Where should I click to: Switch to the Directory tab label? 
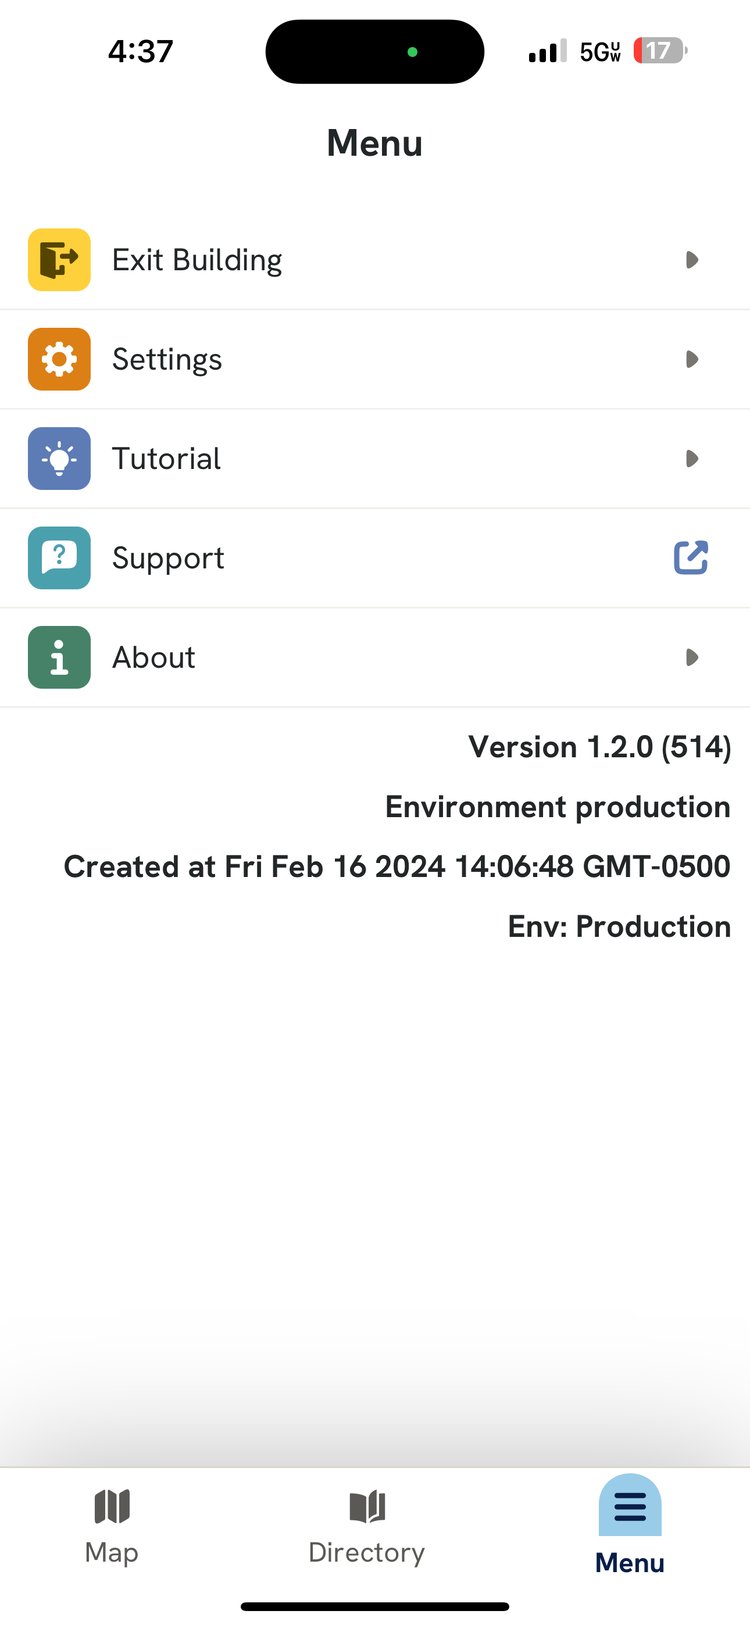coord(367,1552)
